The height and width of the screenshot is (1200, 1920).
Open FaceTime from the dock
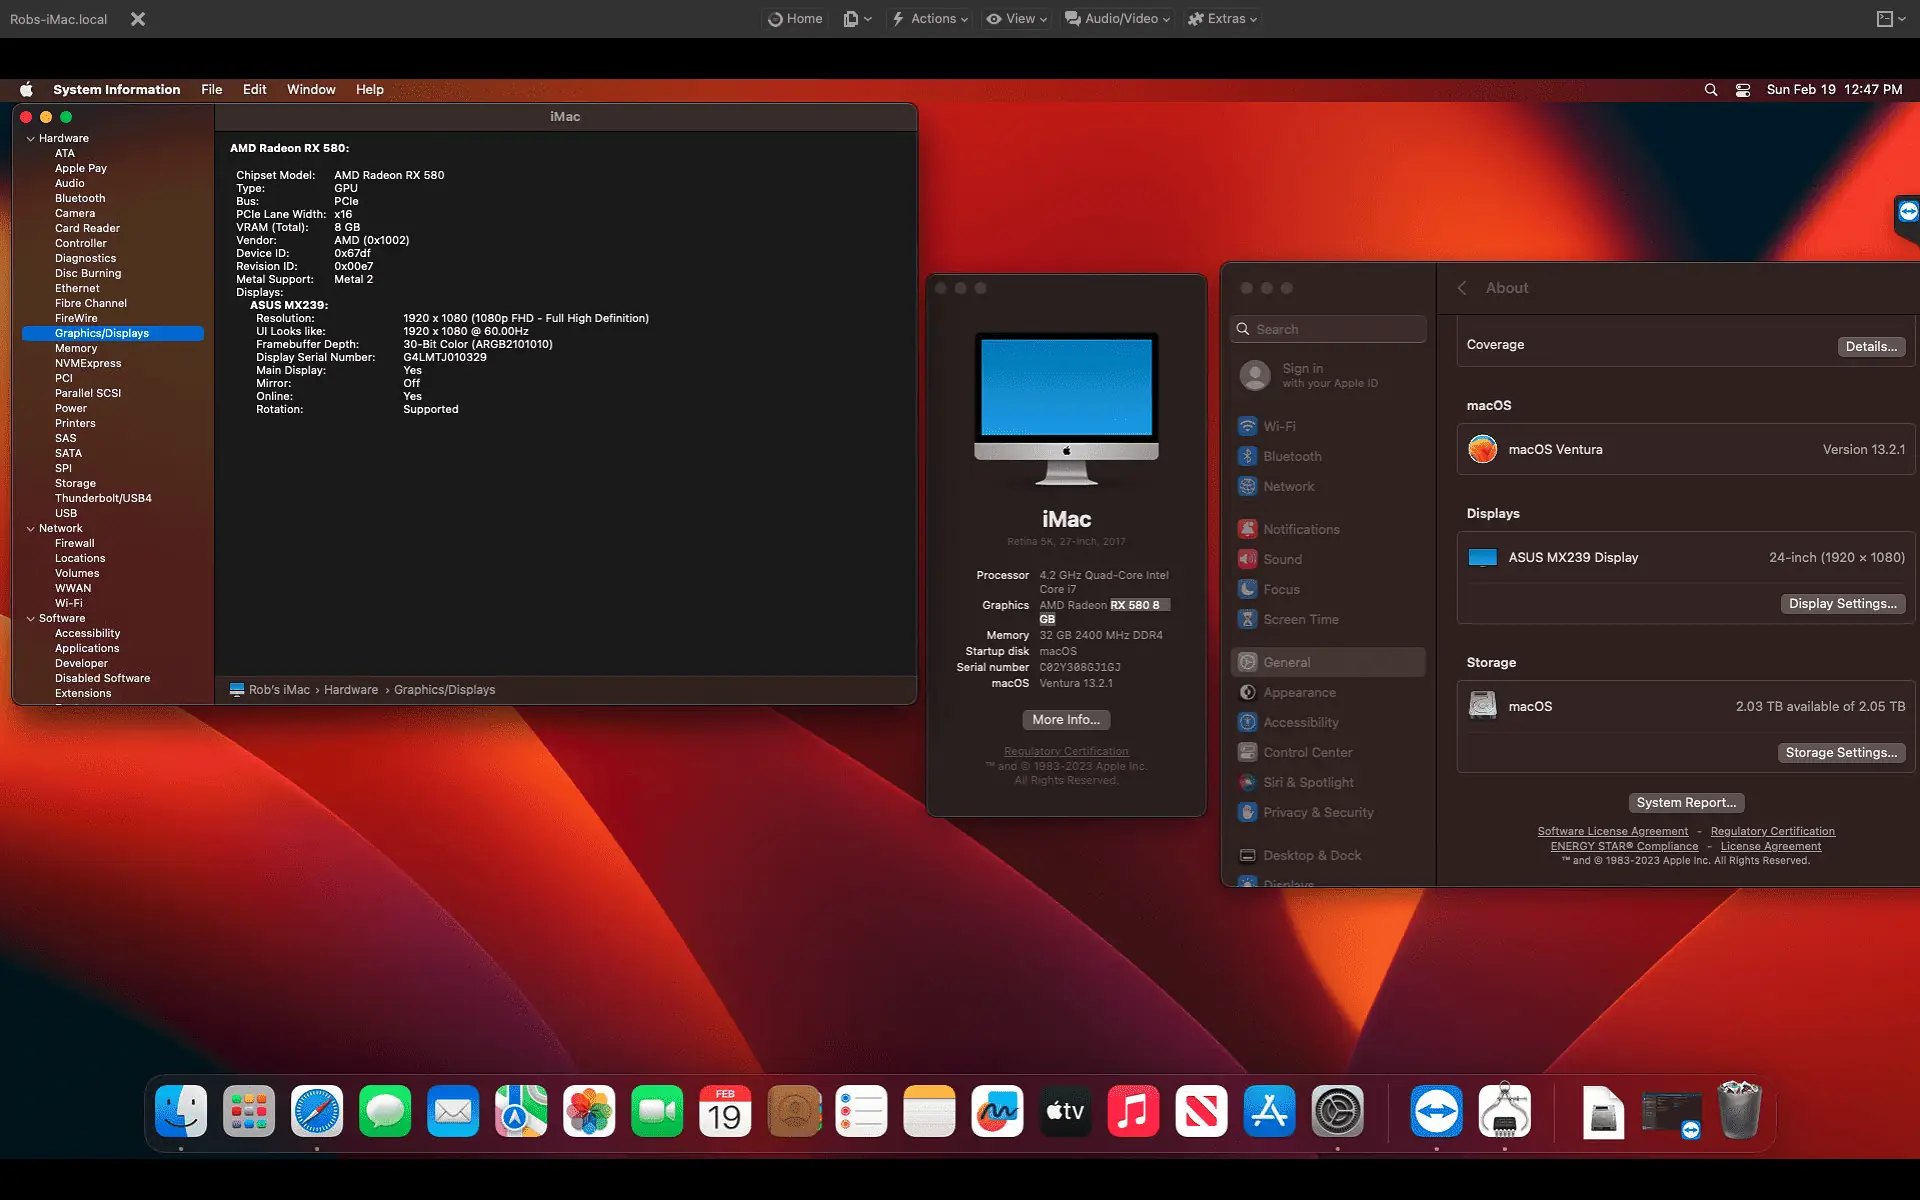[657, 1111]
